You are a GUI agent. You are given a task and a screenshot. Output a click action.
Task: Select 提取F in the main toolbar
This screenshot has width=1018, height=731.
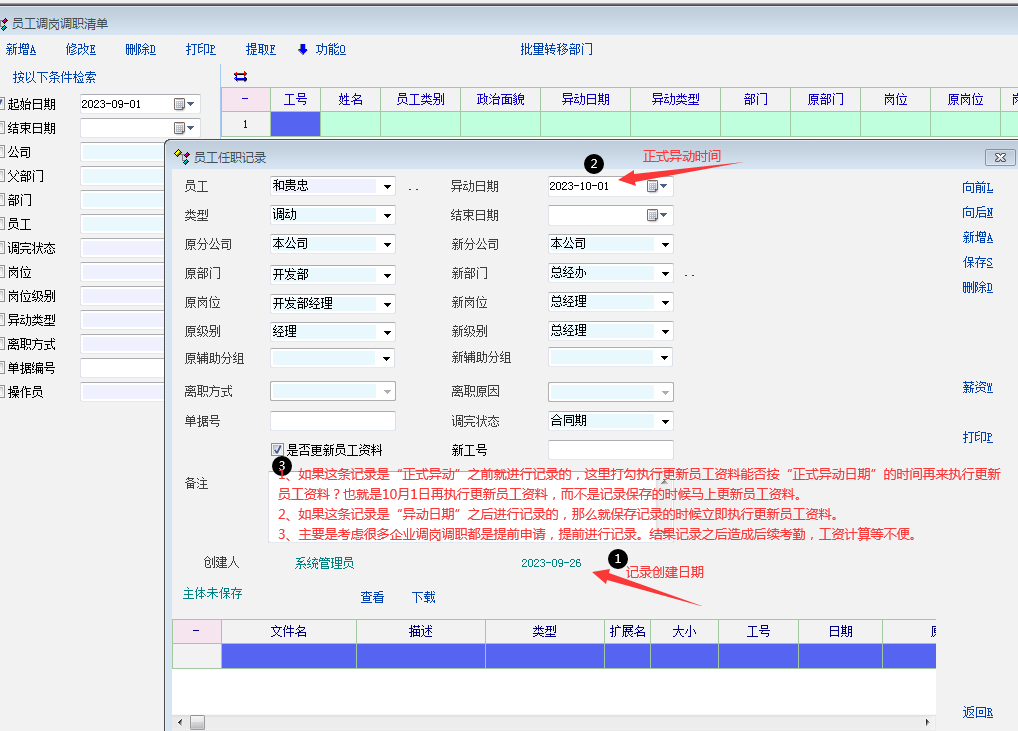260,50
